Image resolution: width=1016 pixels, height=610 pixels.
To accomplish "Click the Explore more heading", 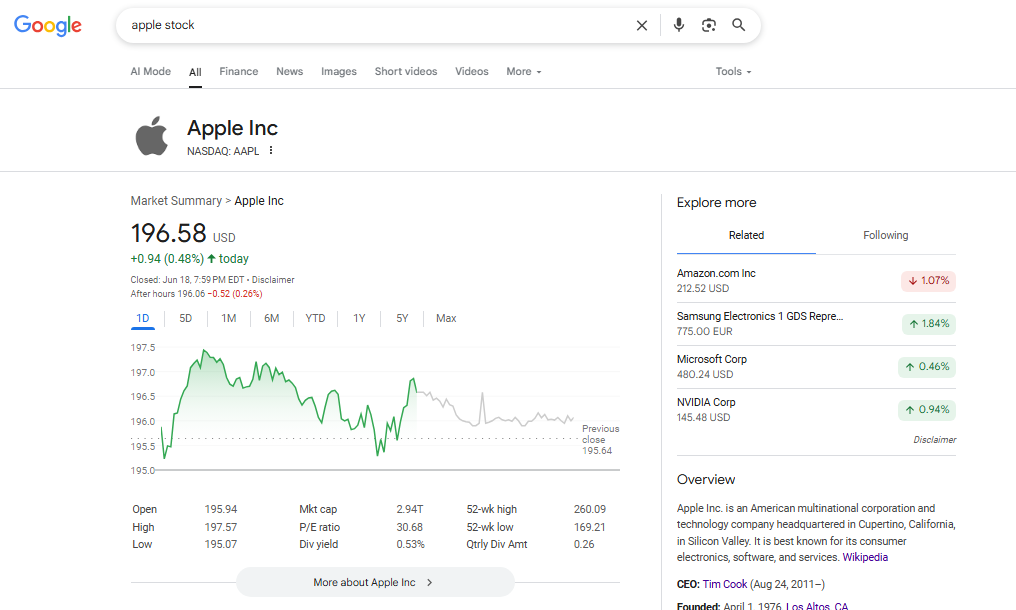I will point(717,202).
